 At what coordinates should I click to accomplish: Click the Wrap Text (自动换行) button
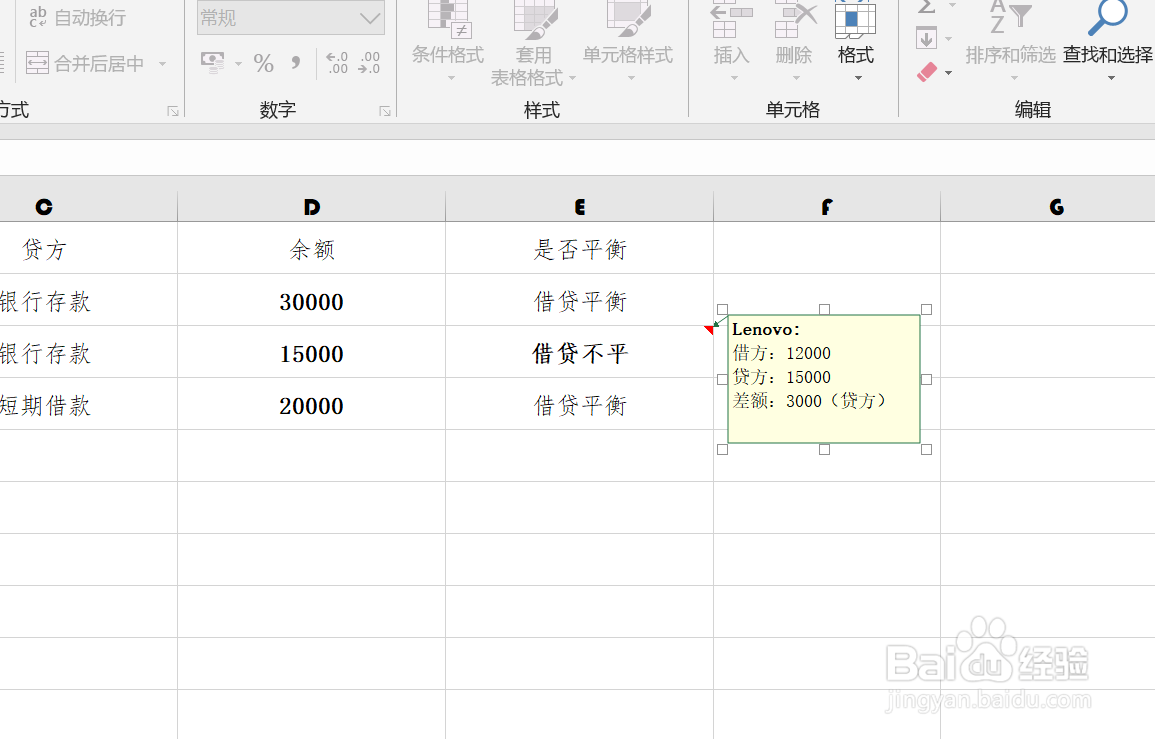click(x=77, y=17)
